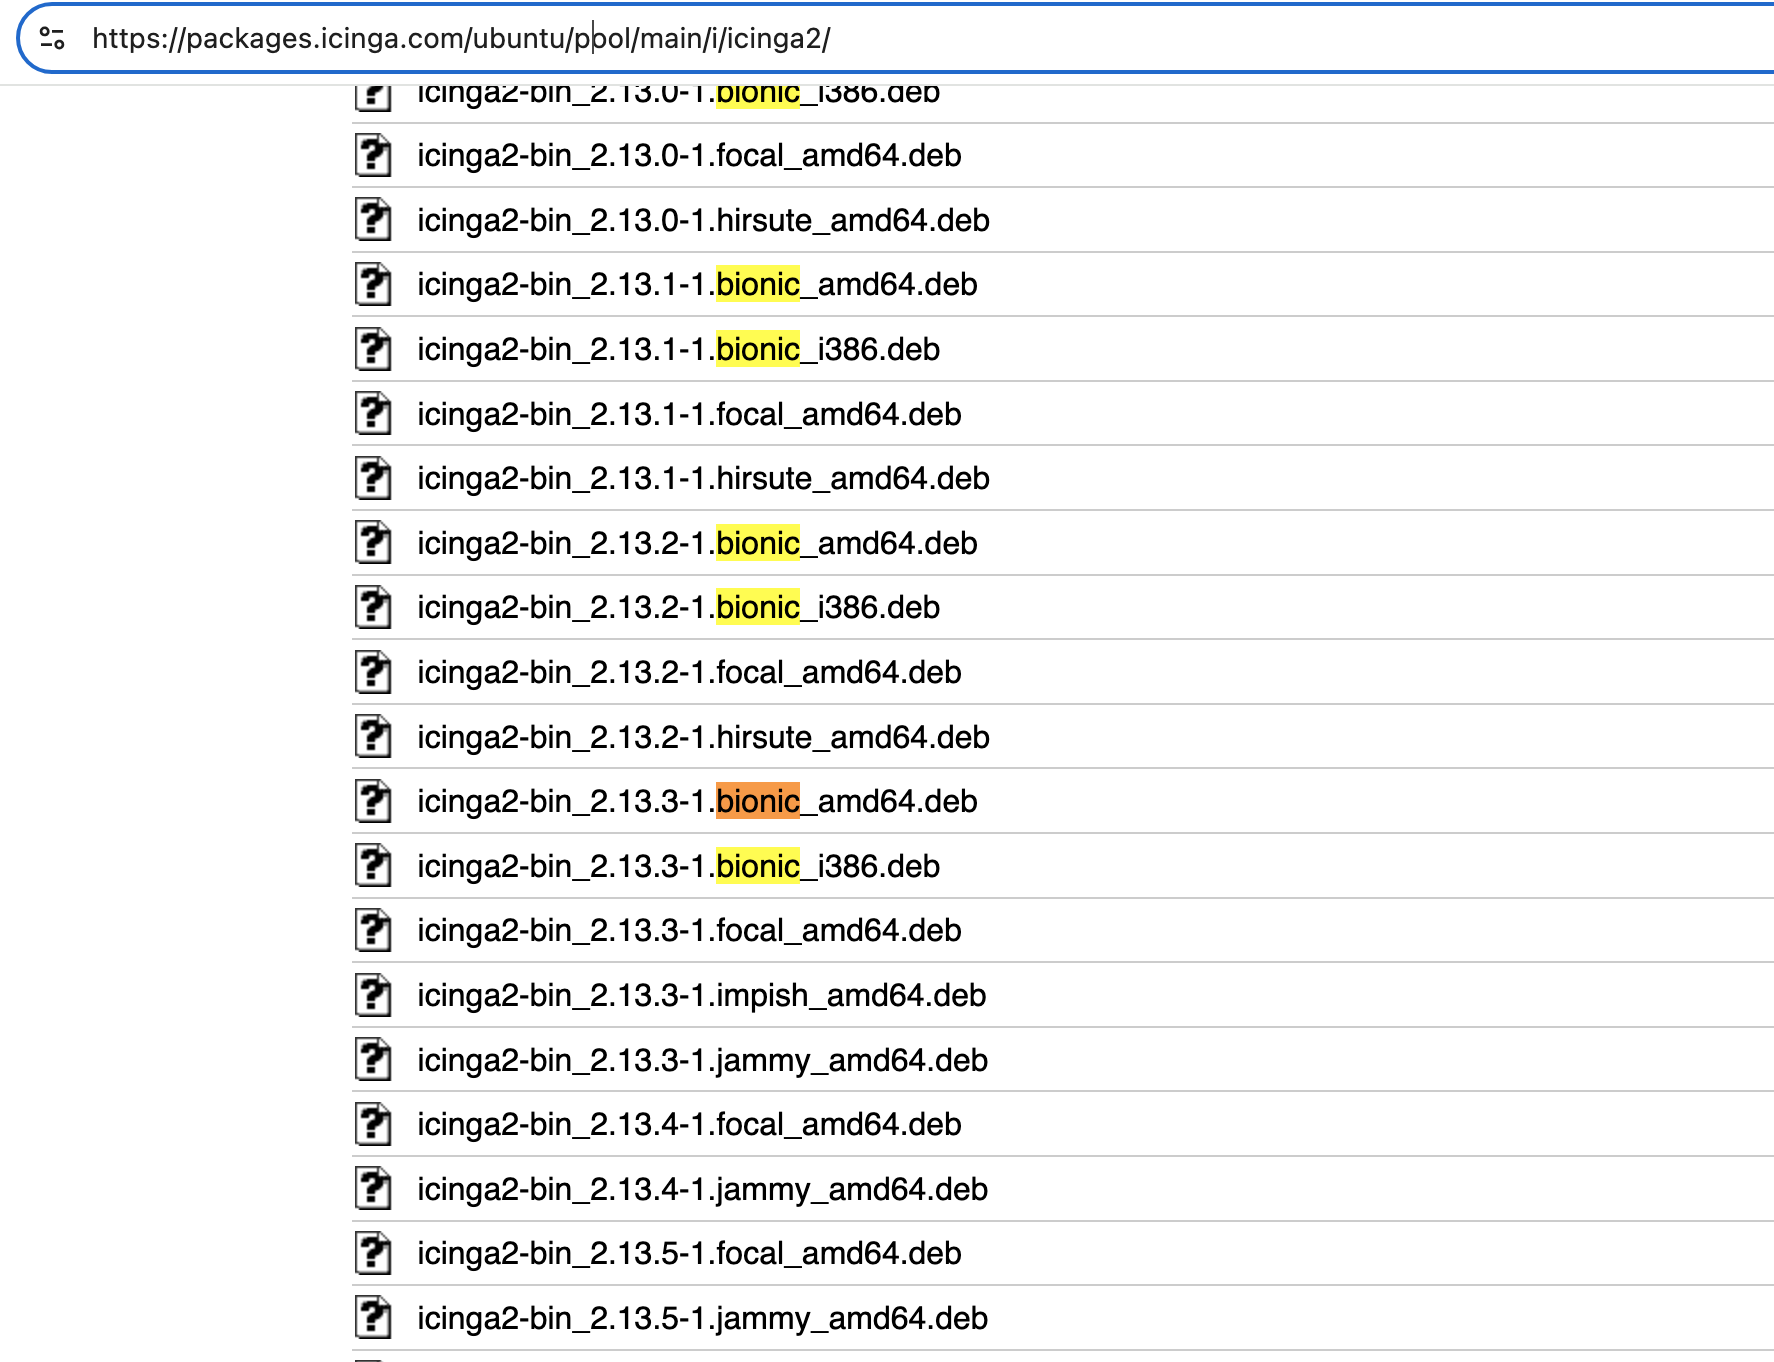Click icinga2-bin_2.13.2-1.focal_amd64.deb link
Image resolution: width=1774 pixels, height=1362 pixels.
(x=688, y=673)
